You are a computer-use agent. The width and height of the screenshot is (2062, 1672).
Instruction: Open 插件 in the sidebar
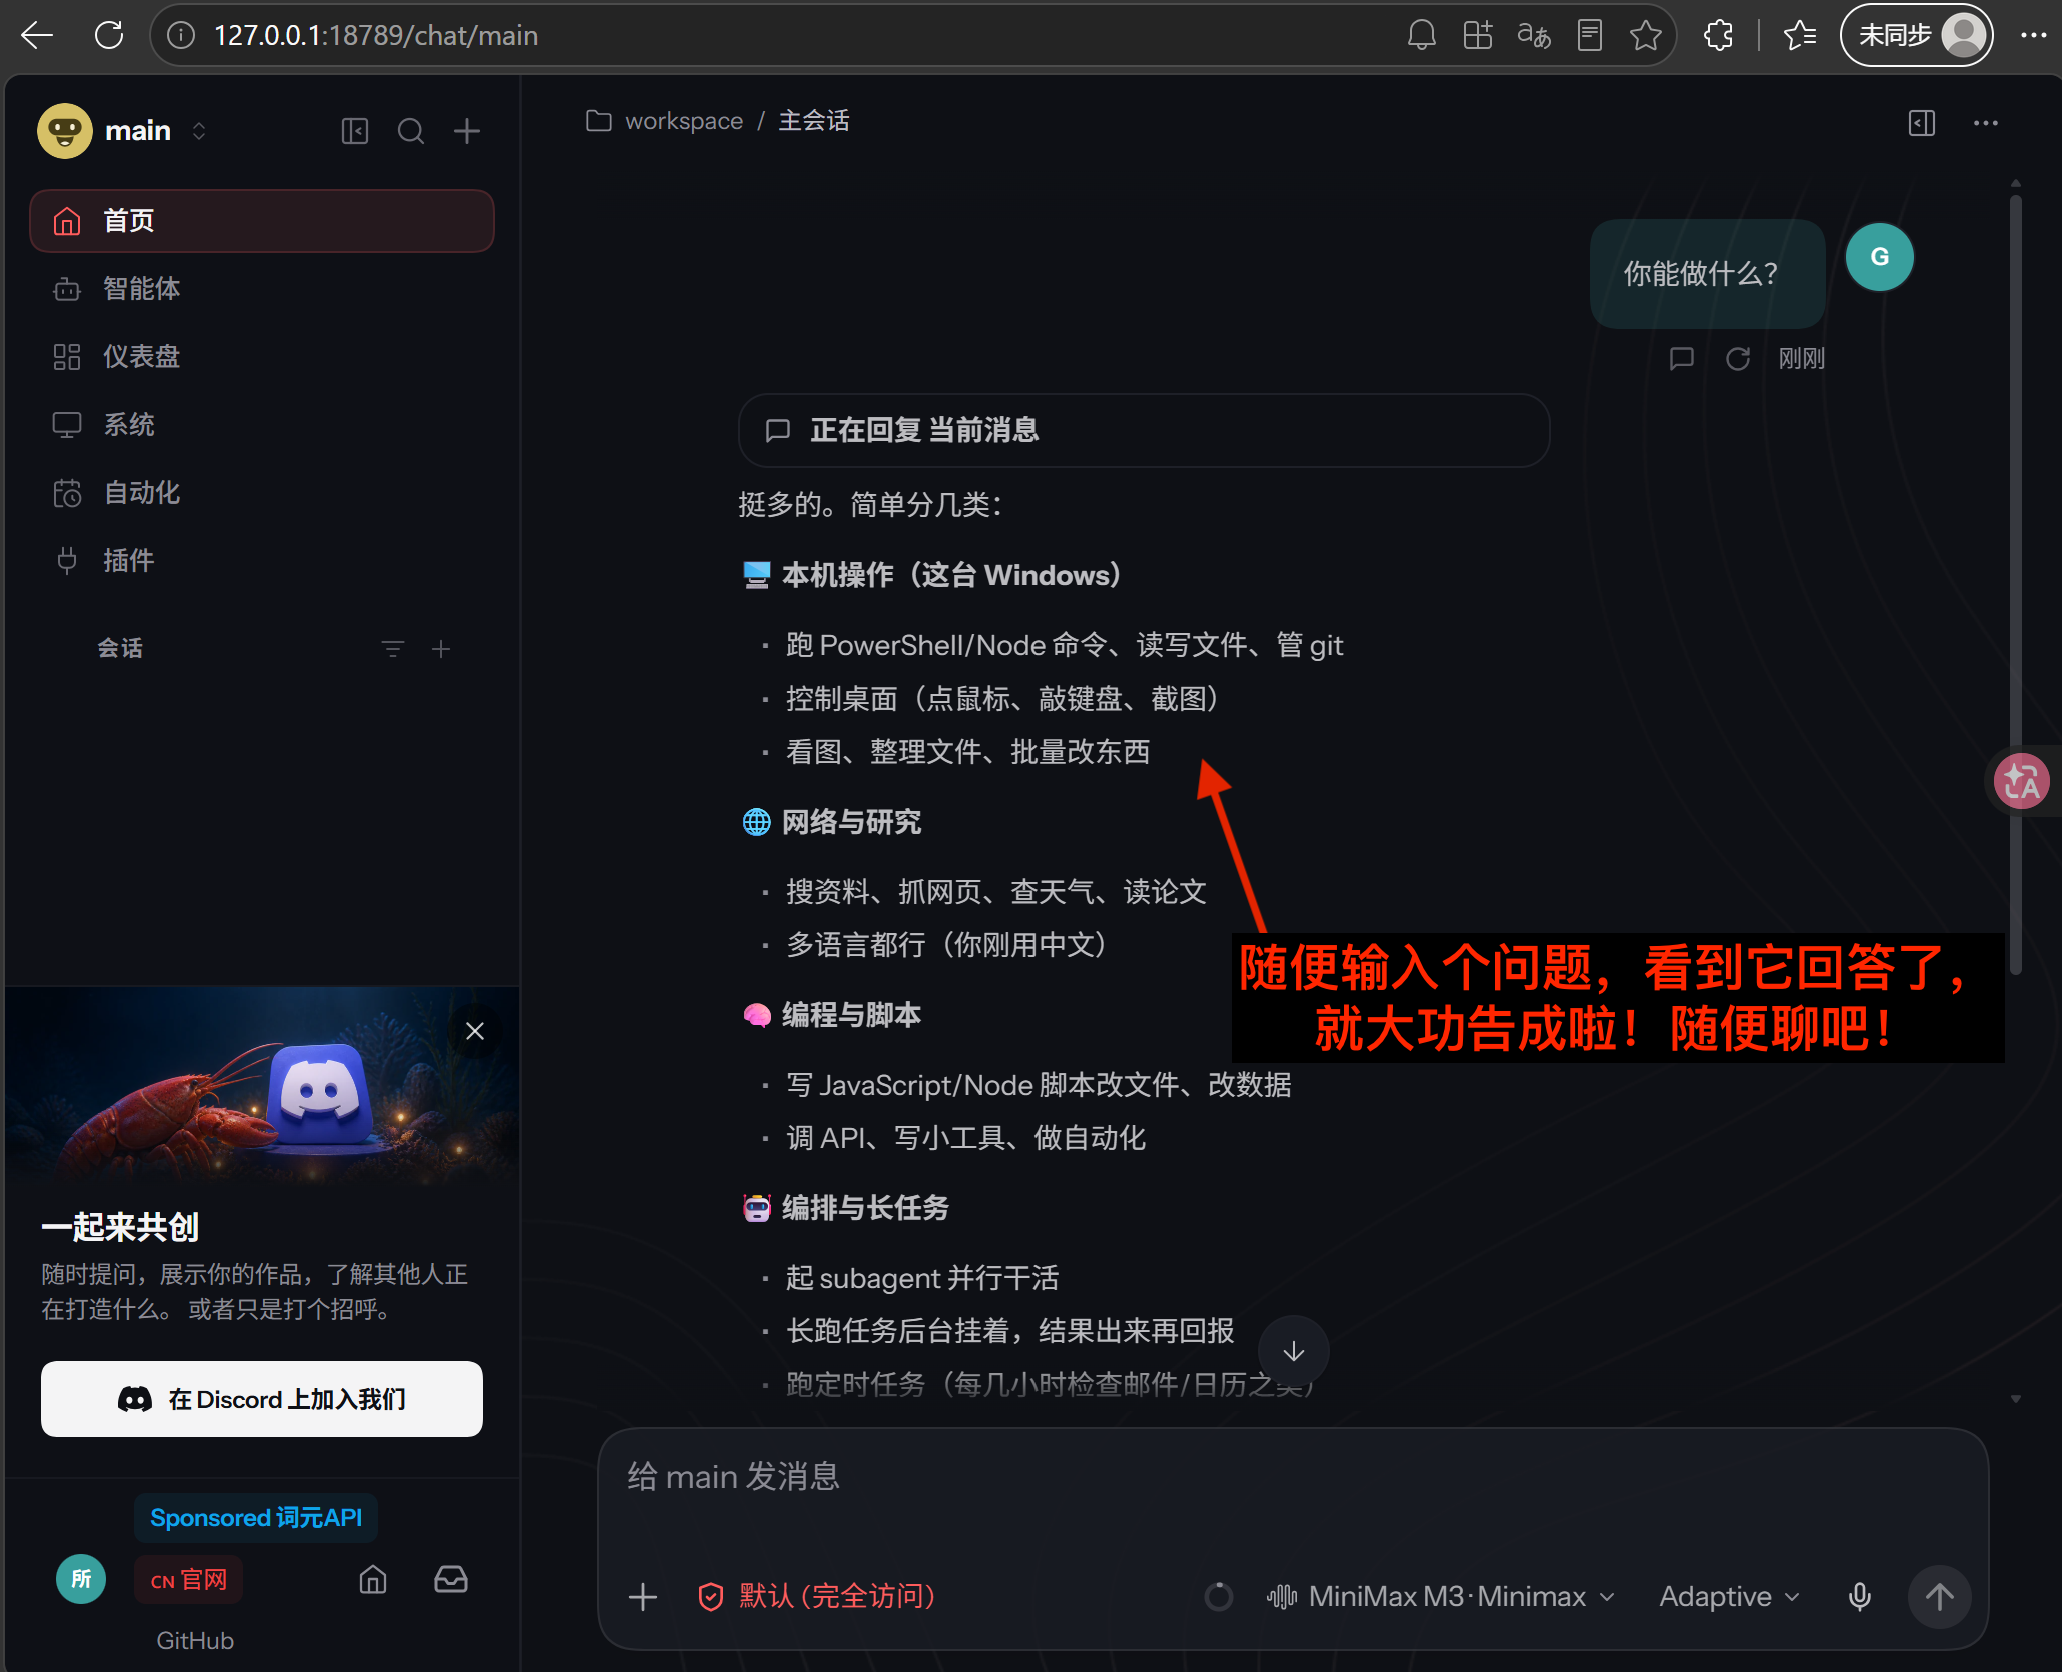click(262, 561)
